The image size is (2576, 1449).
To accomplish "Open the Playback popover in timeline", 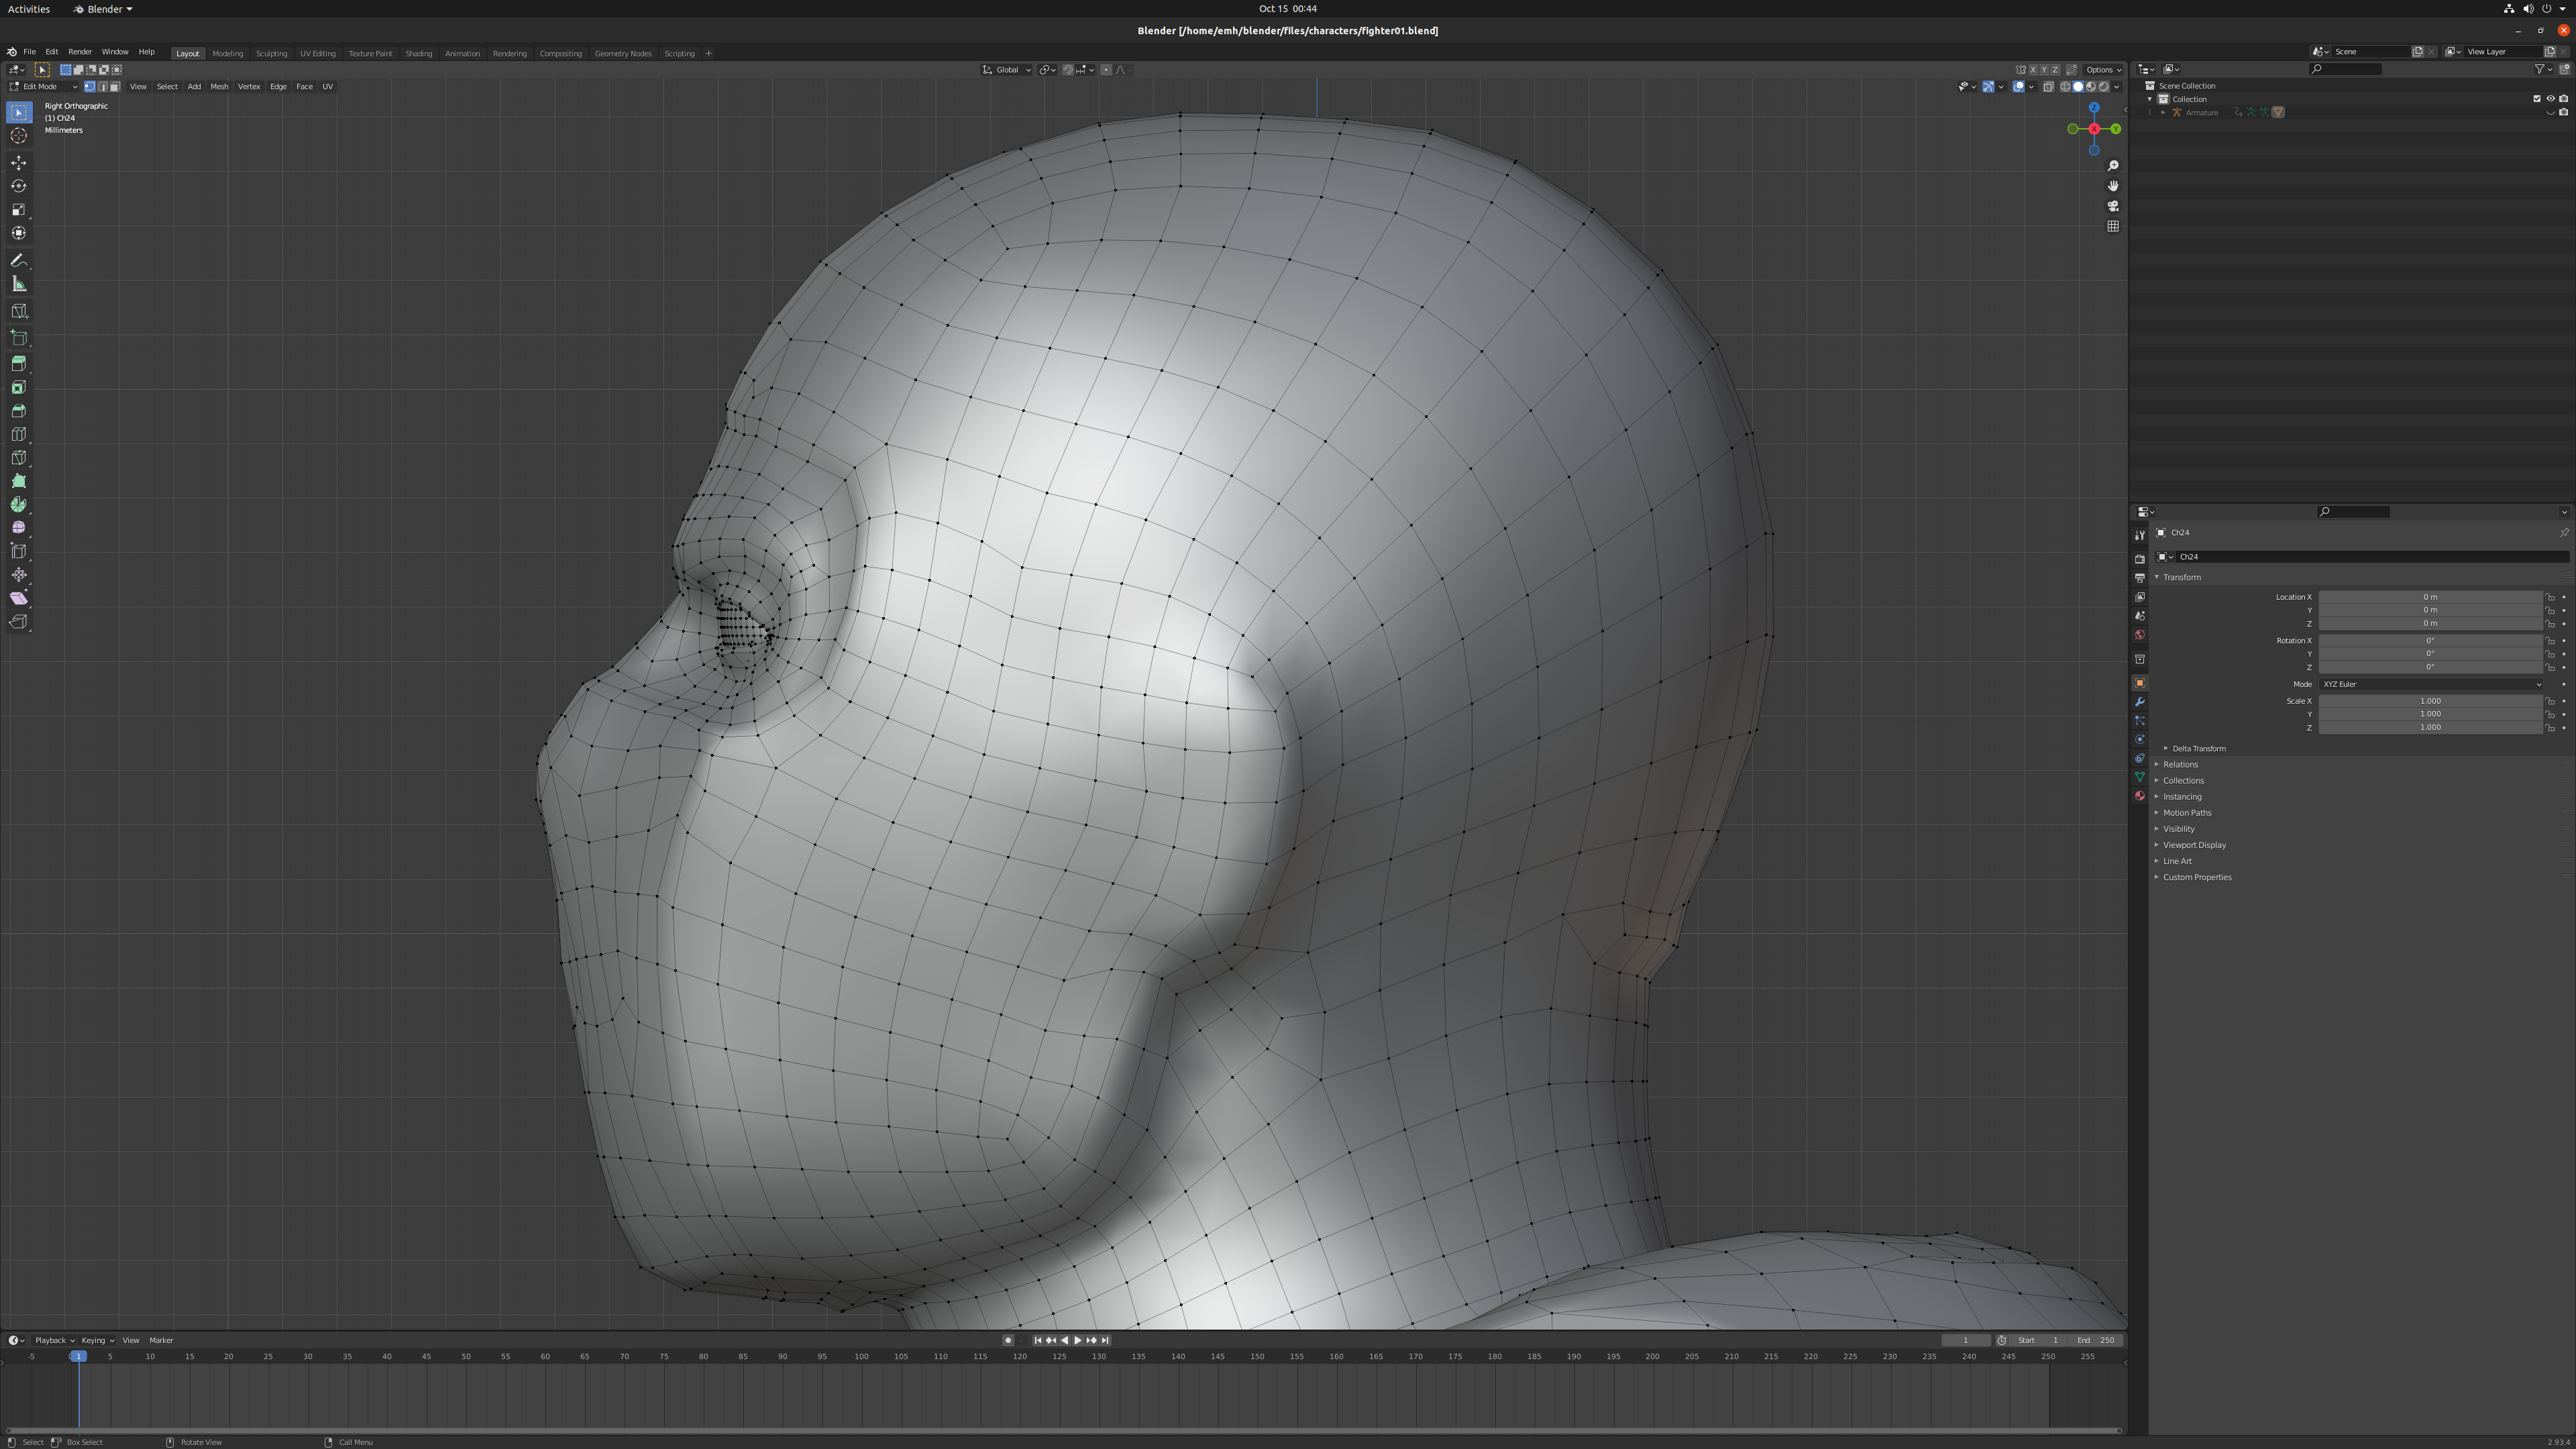I will pyautogui.click(x=54, y=1341).
